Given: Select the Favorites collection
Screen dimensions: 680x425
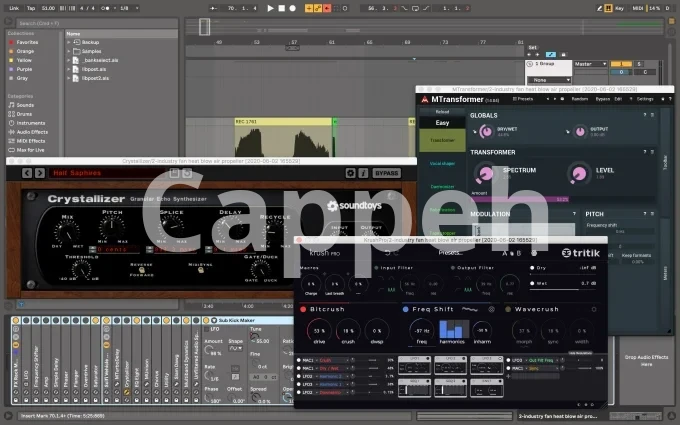Looking at the screenshot, I should 27,43.
